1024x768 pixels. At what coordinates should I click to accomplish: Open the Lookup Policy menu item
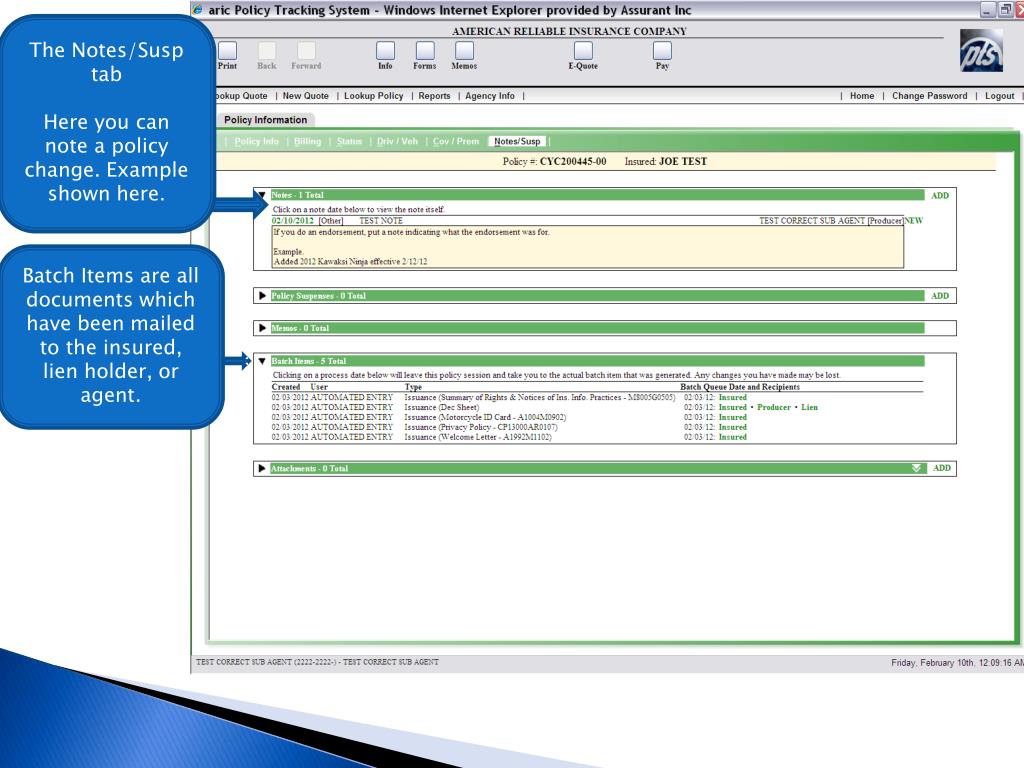coord(374,96)
